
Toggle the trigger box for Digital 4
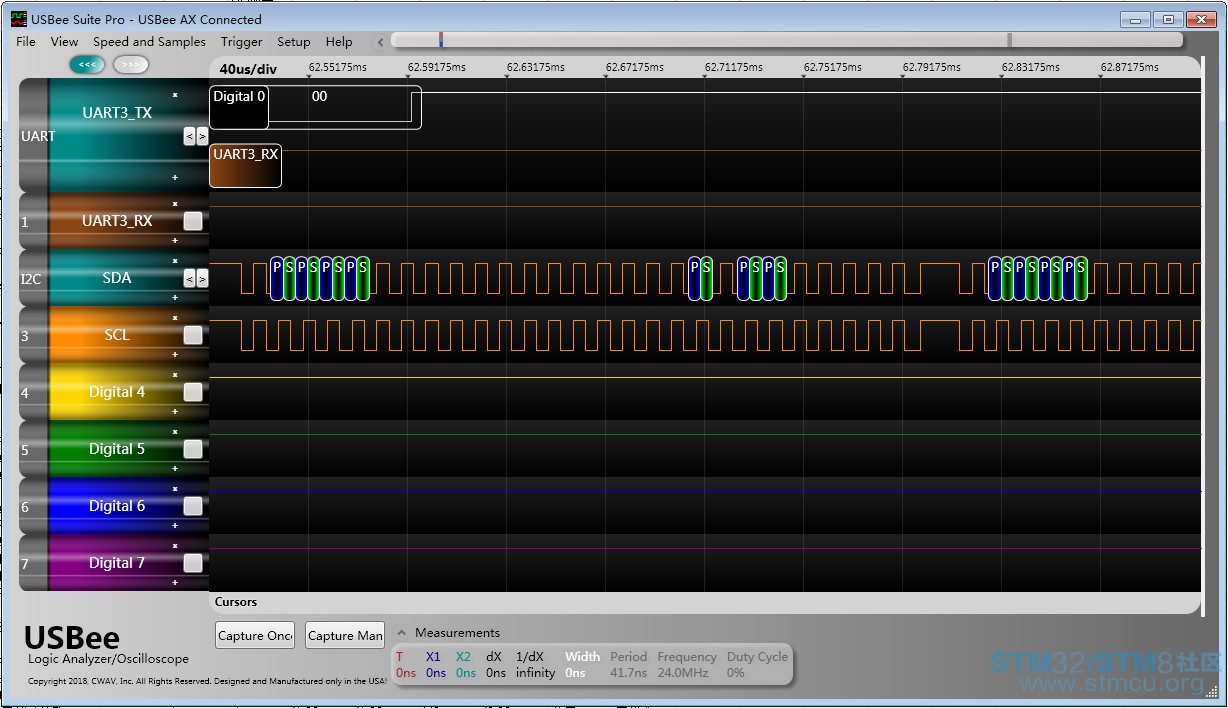tap(193, 392)
